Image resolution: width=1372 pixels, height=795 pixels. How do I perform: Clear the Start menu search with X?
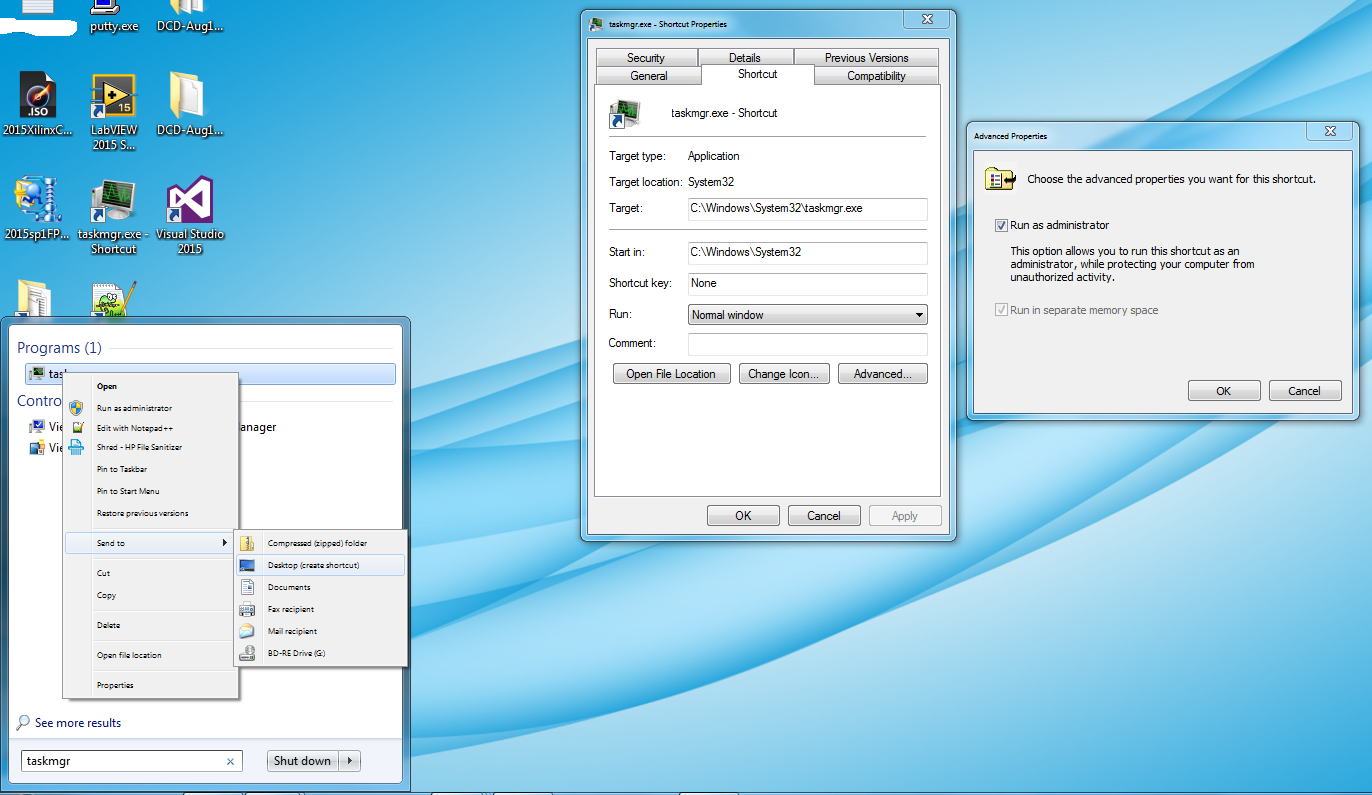(230, 761)
